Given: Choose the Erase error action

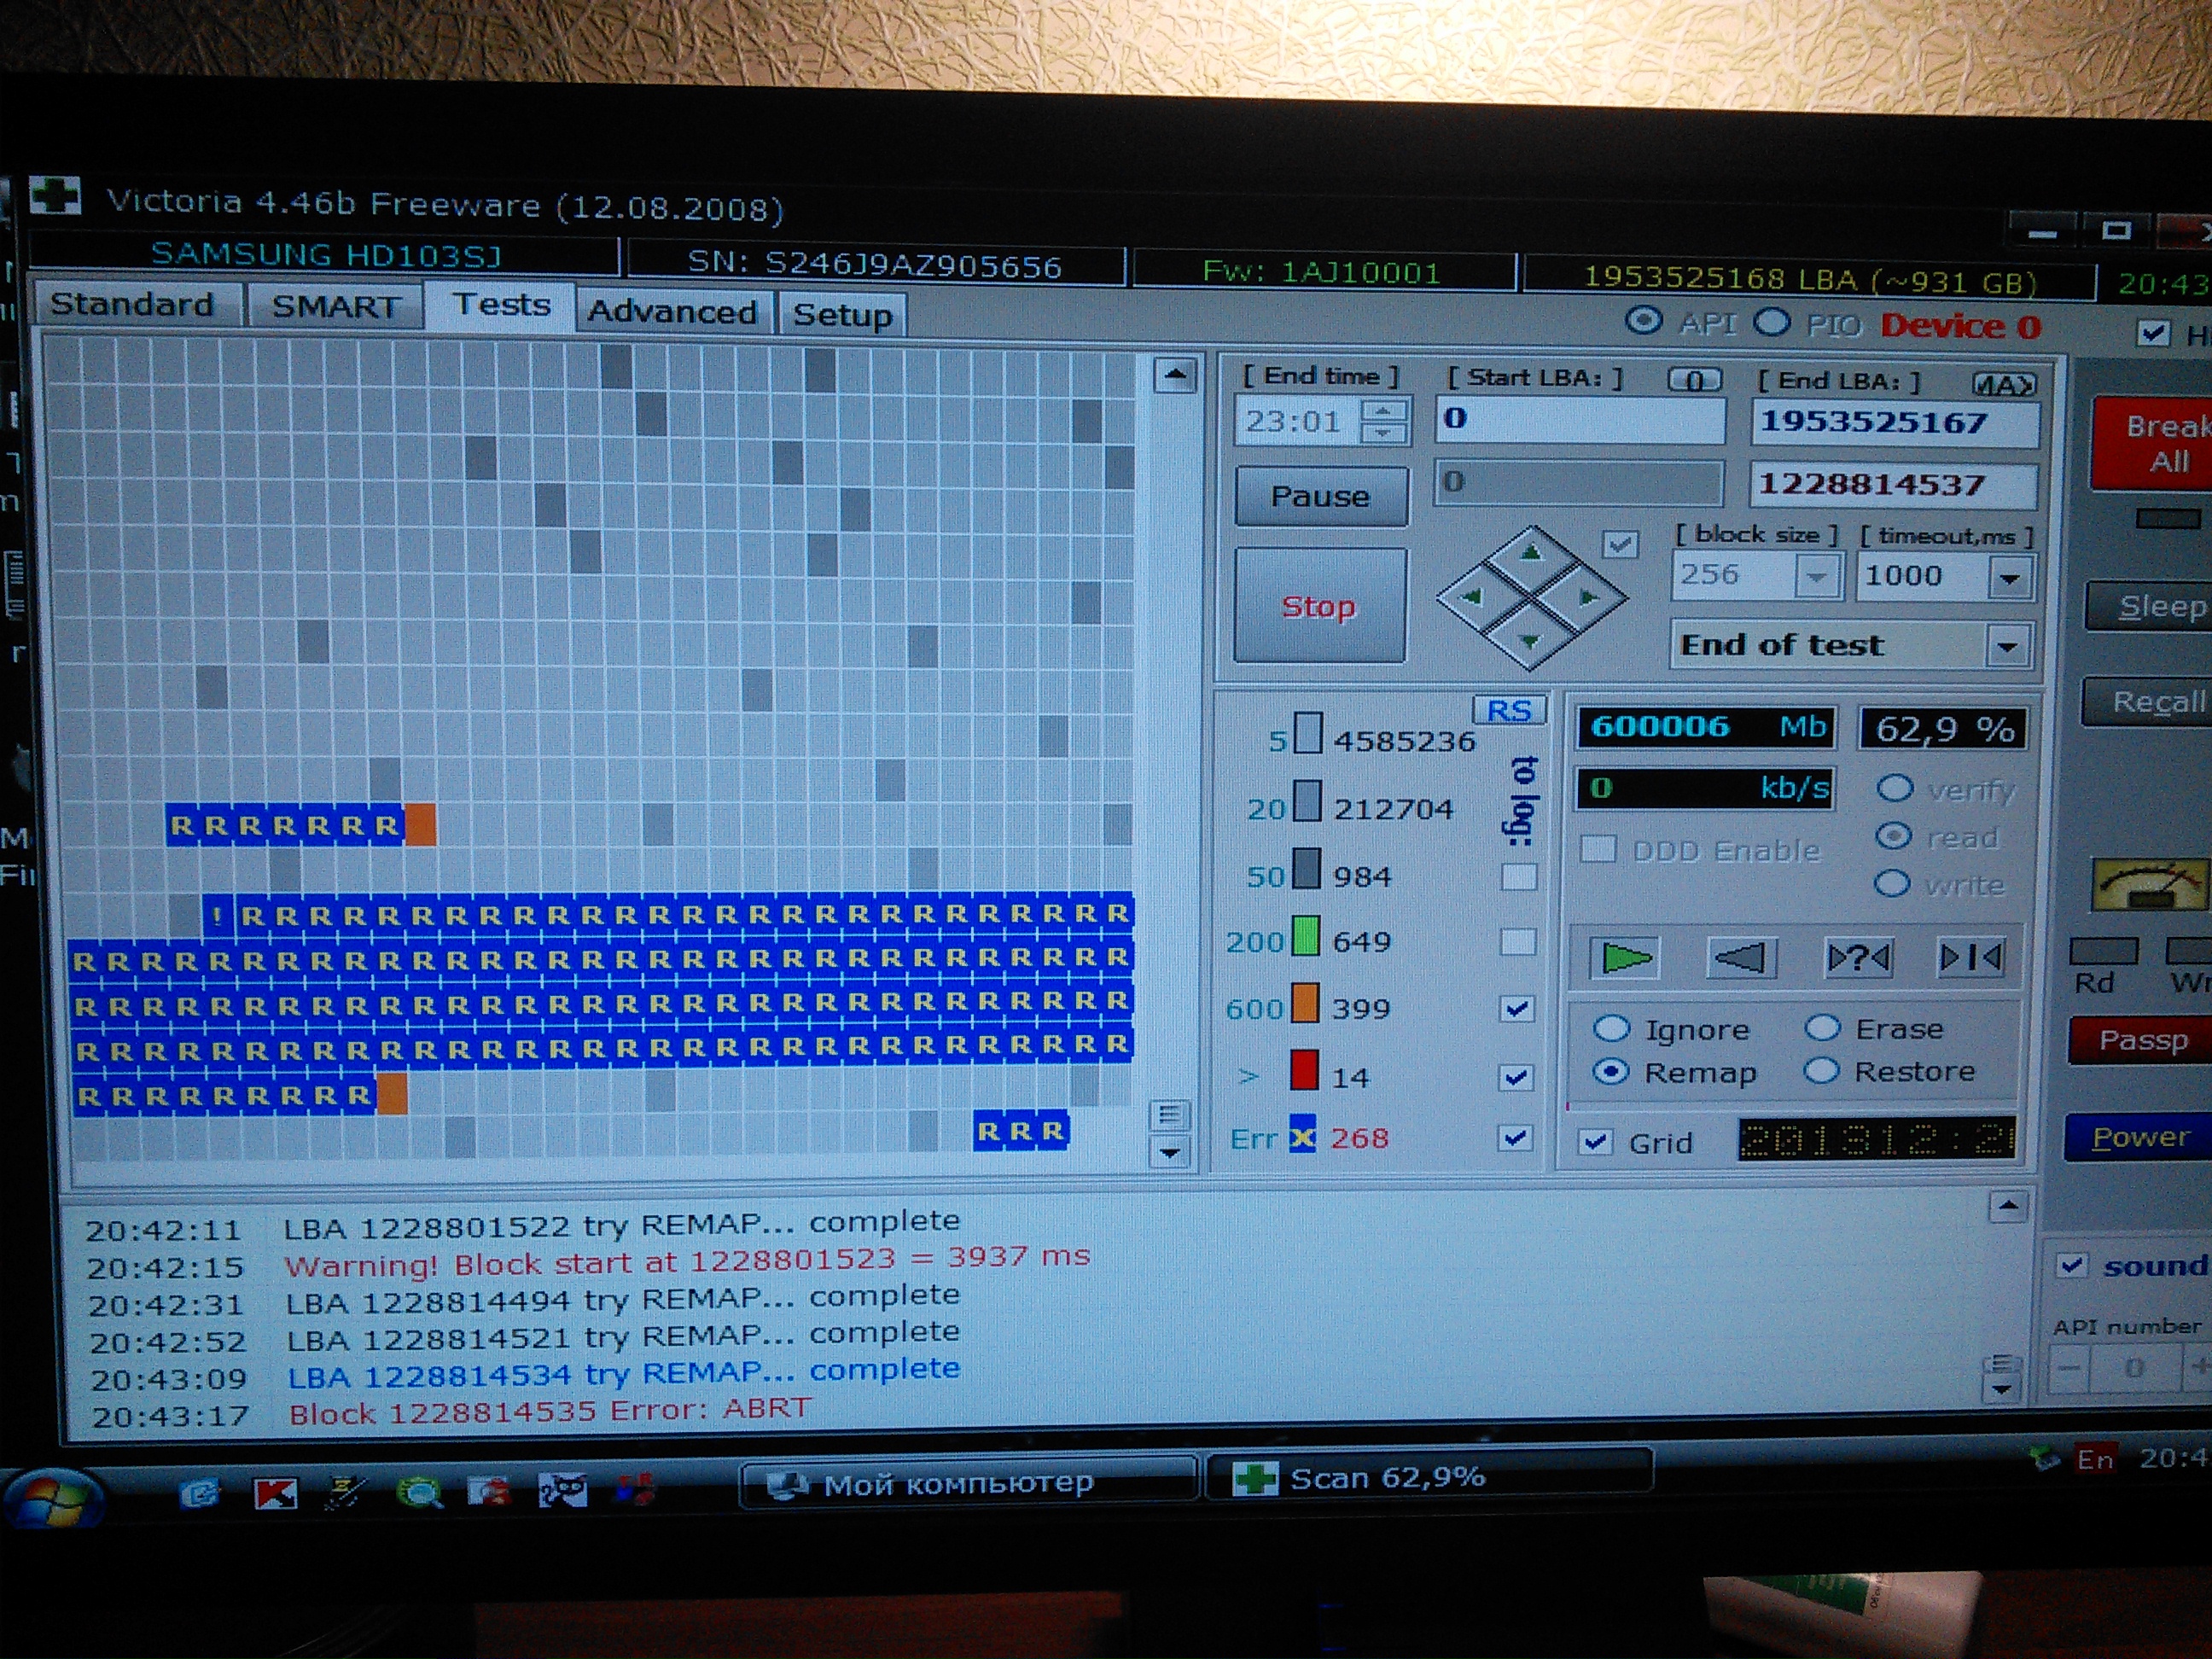Looking at the screenshot, I should [x=1822, y=1028].
